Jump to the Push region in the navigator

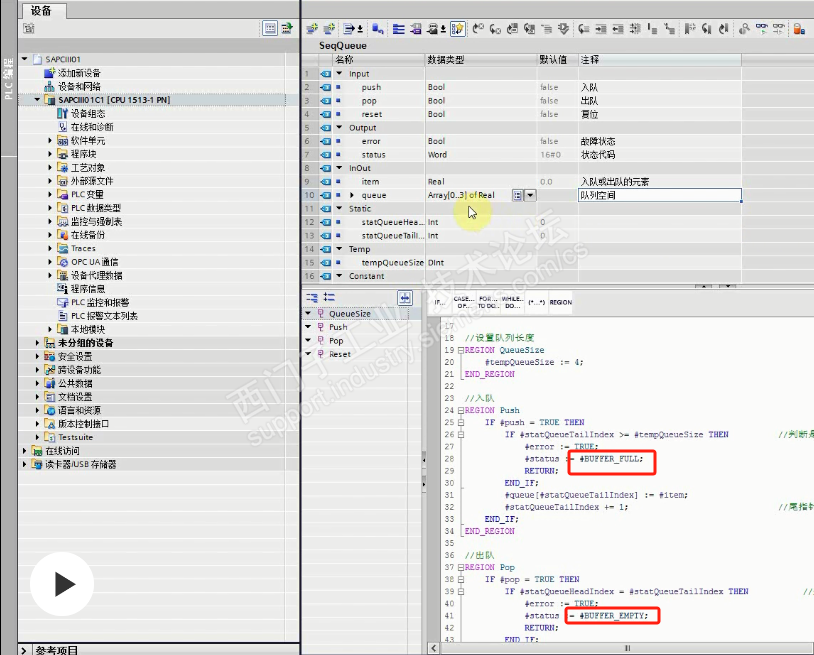pyautogui.click(x=338, y=327)
